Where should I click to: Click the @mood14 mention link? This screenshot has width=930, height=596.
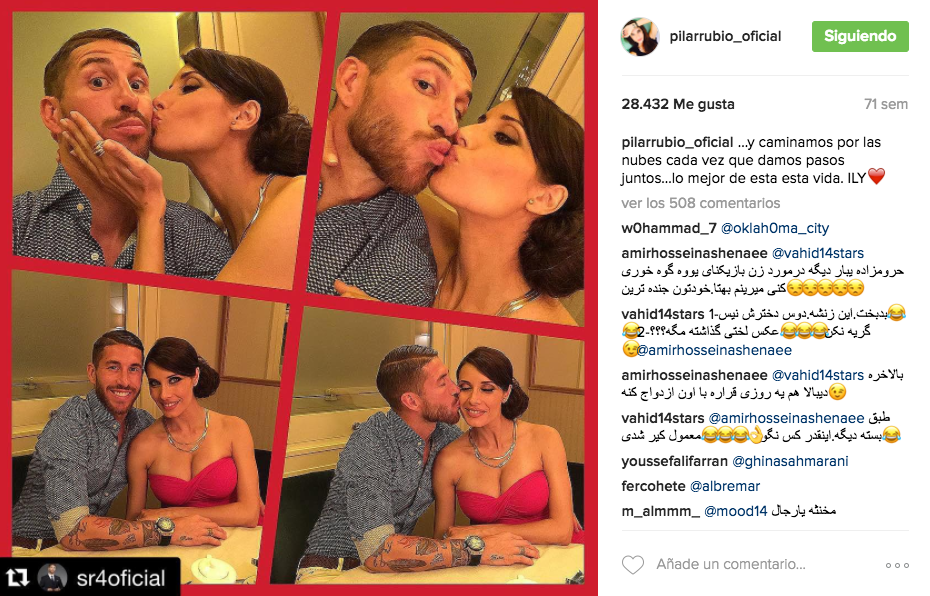(735, 511)
